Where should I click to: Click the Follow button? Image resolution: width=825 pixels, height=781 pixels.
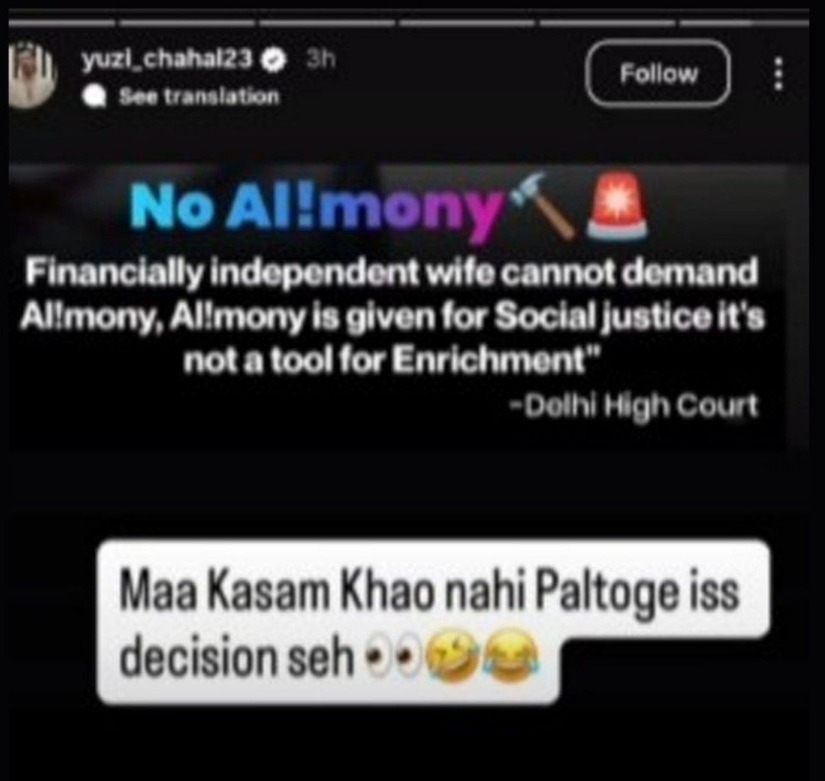pos(658,74)
